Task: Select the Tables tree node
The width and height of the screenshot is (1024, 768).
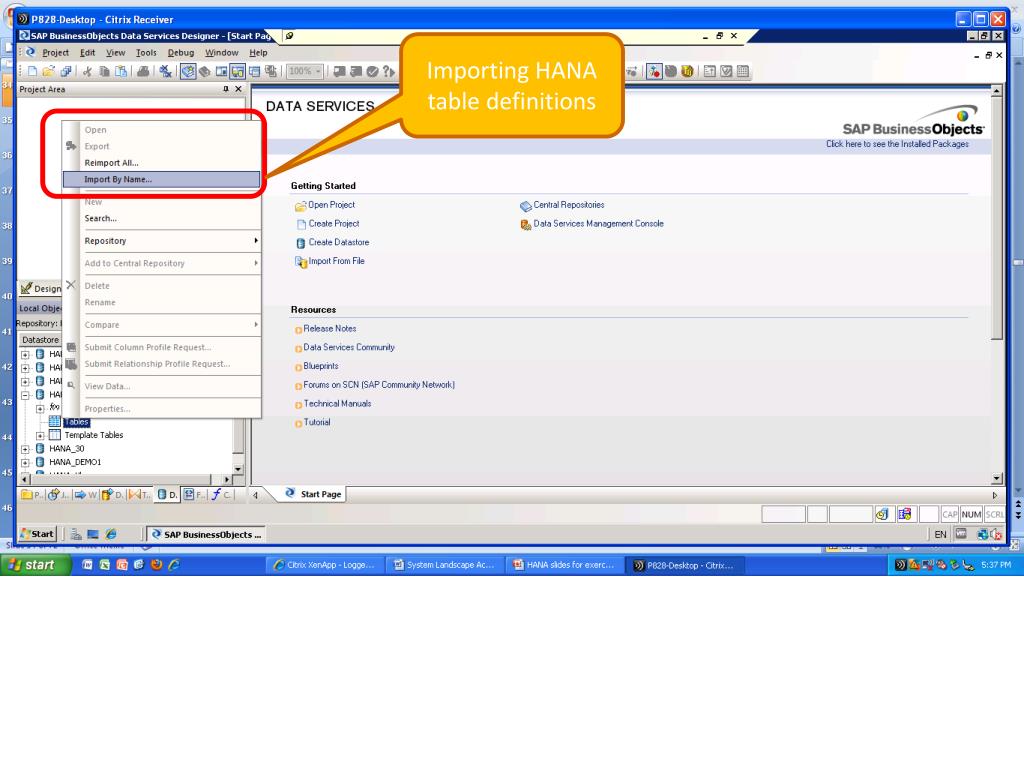Action: pos(77,422)
